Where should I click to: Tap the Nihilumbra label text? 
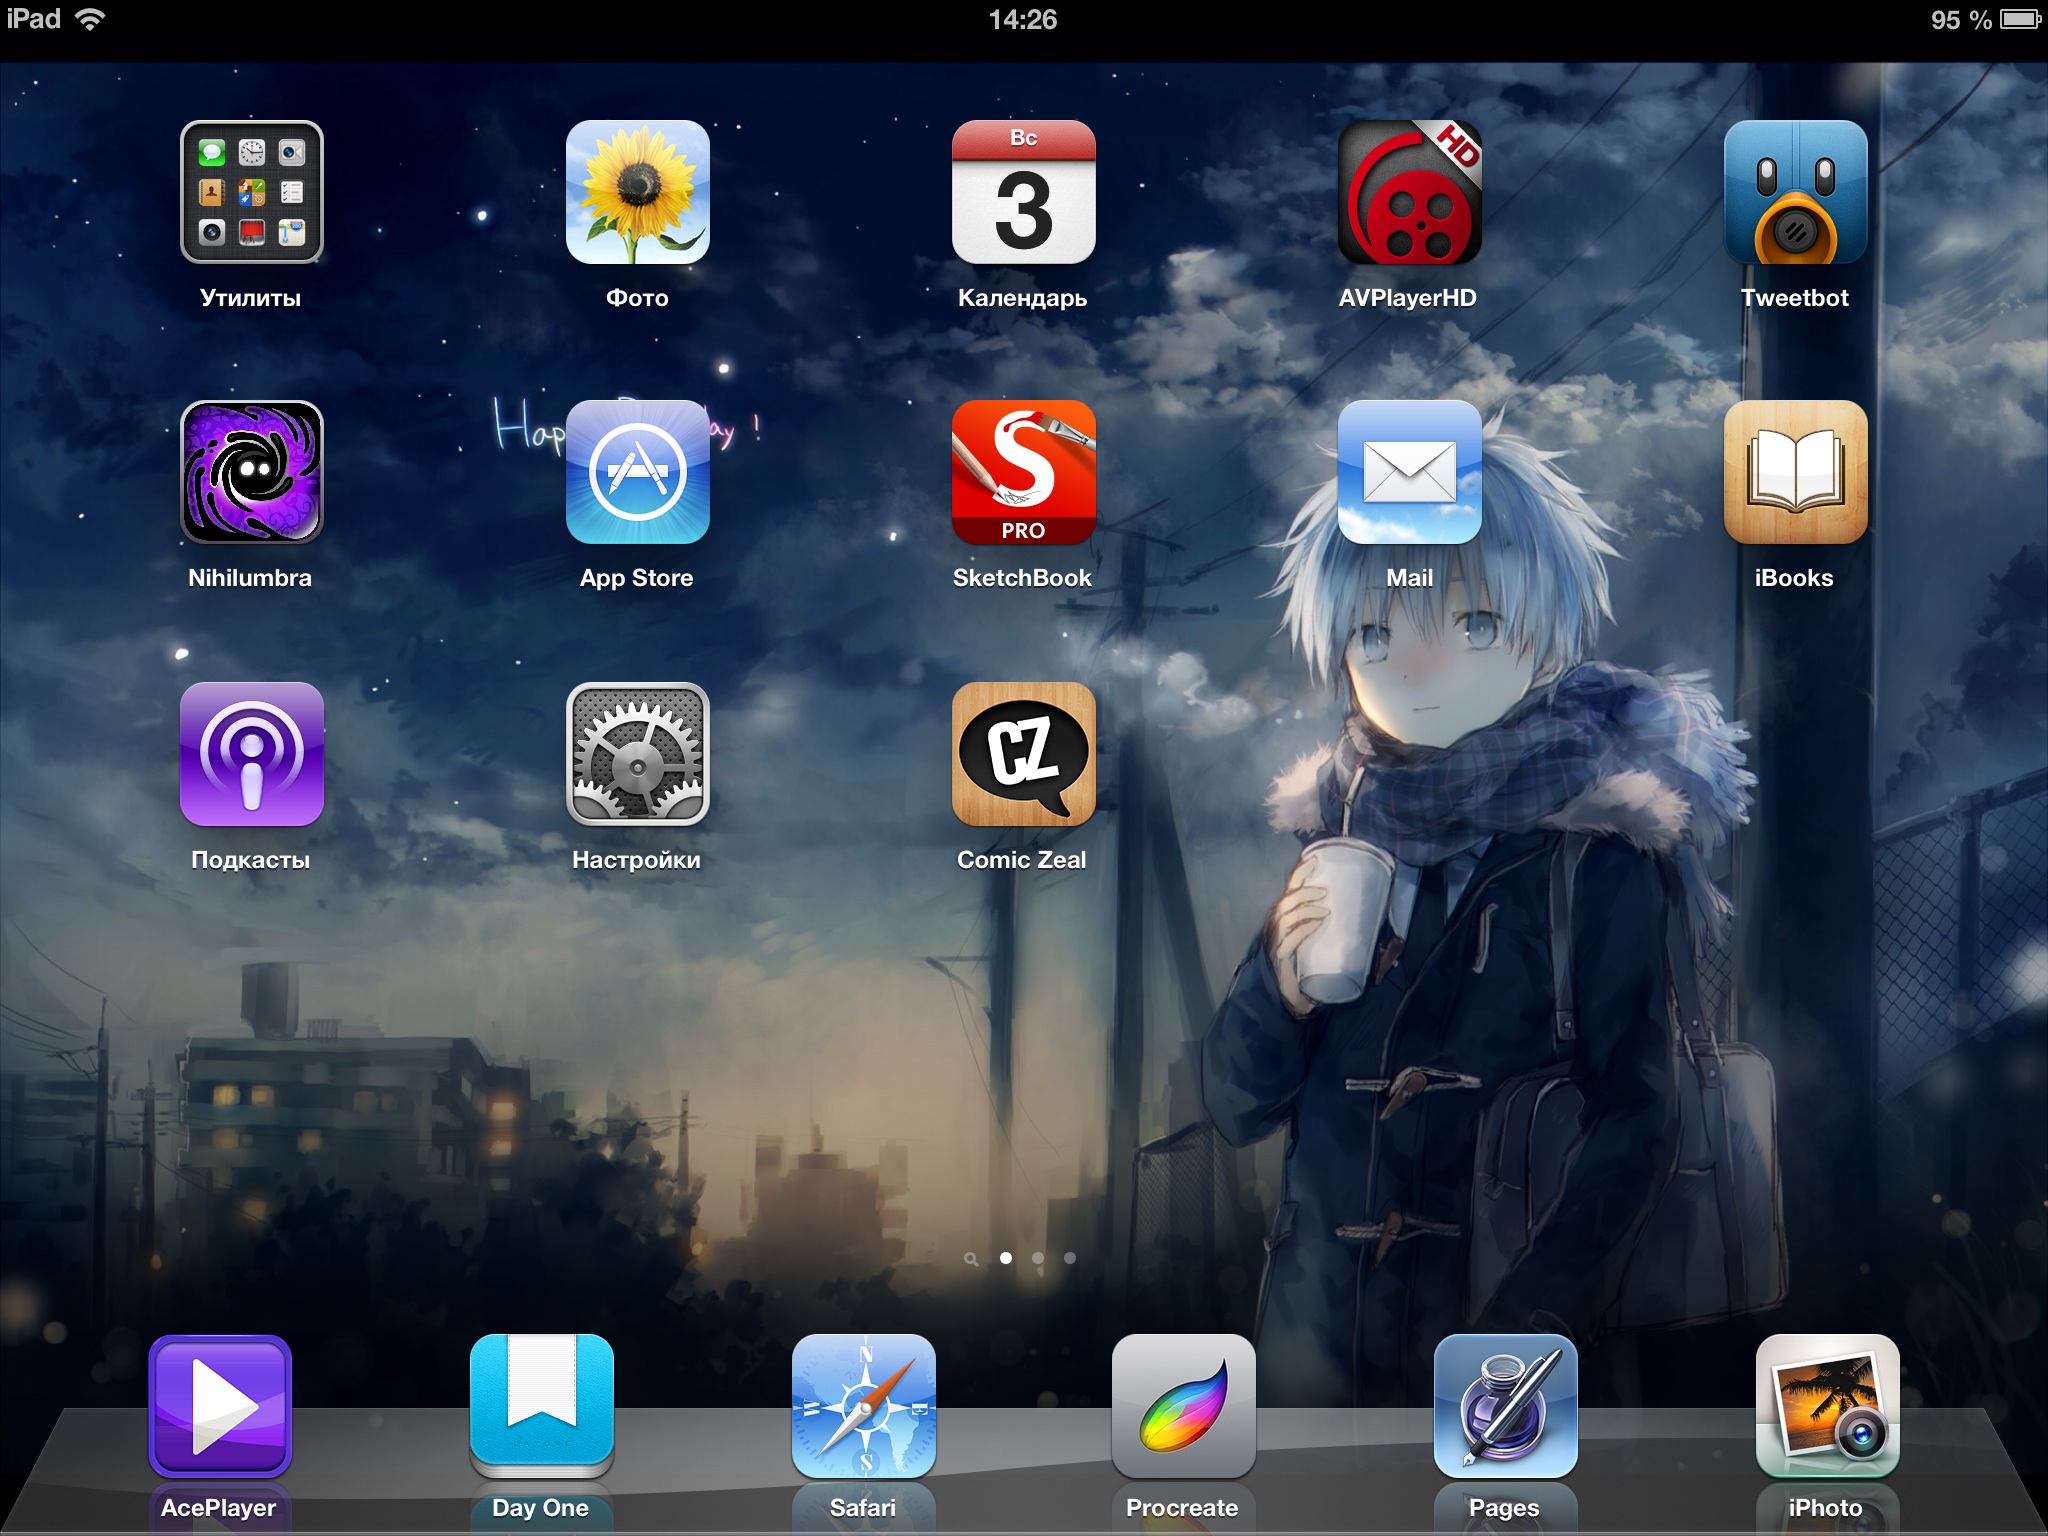[250, 578]
